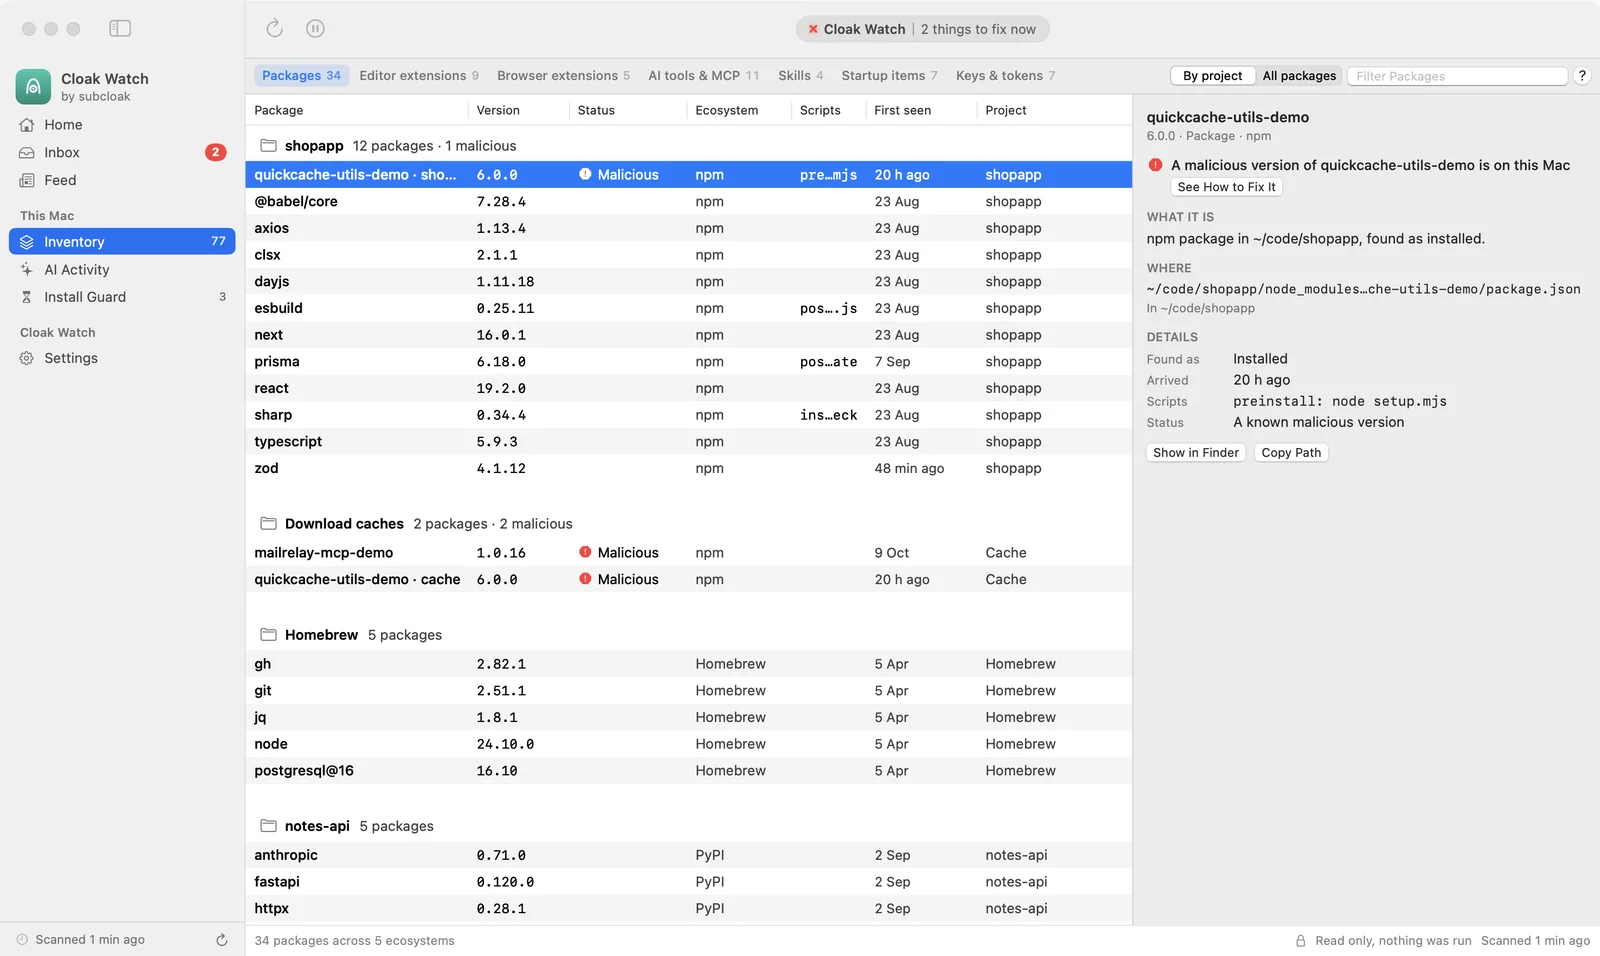Click the Copy Path button

click(1291, 453)
